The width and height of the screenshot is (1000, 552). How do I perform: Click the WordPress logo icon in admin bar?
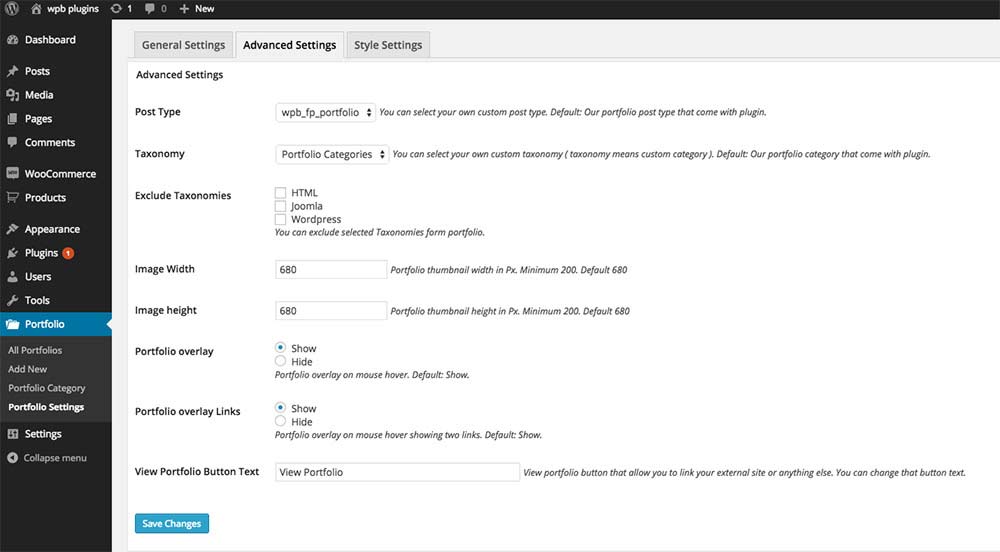13,8
